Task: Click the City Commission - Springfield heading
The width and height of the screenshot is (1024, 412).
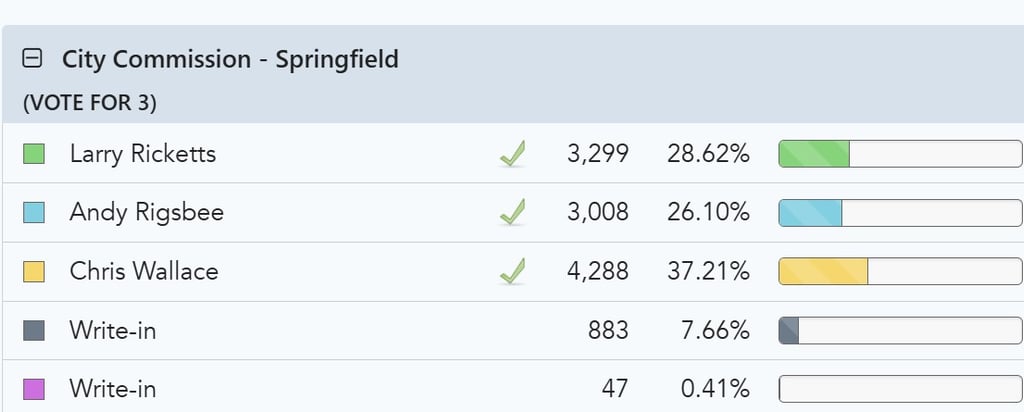Action: coord(230,59)
